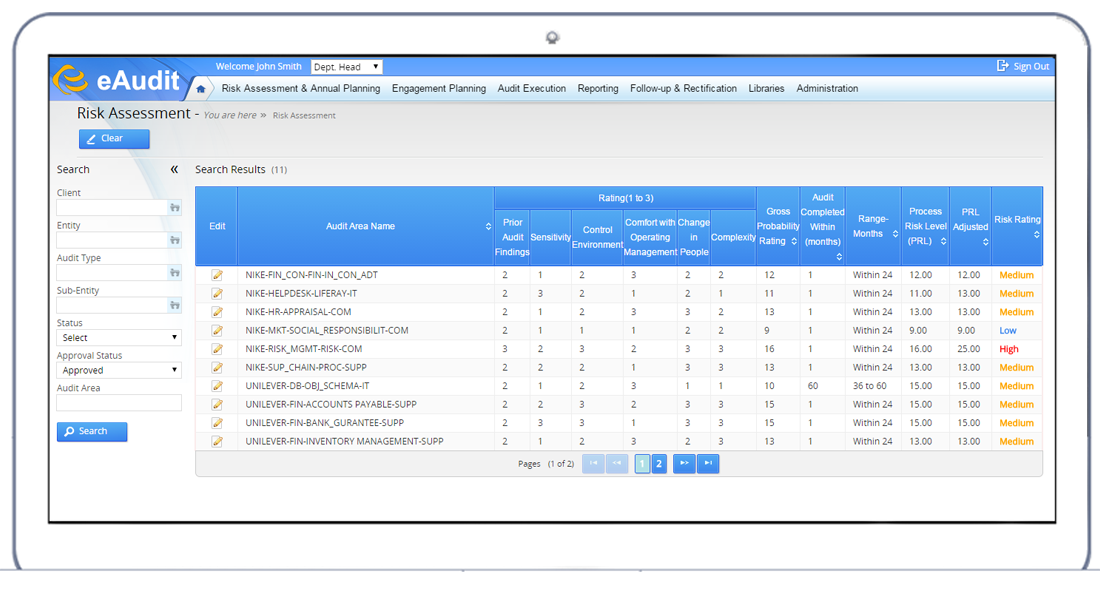
Task: Click the Home icon in navigation bar
Action: click(x=201, y=89)
